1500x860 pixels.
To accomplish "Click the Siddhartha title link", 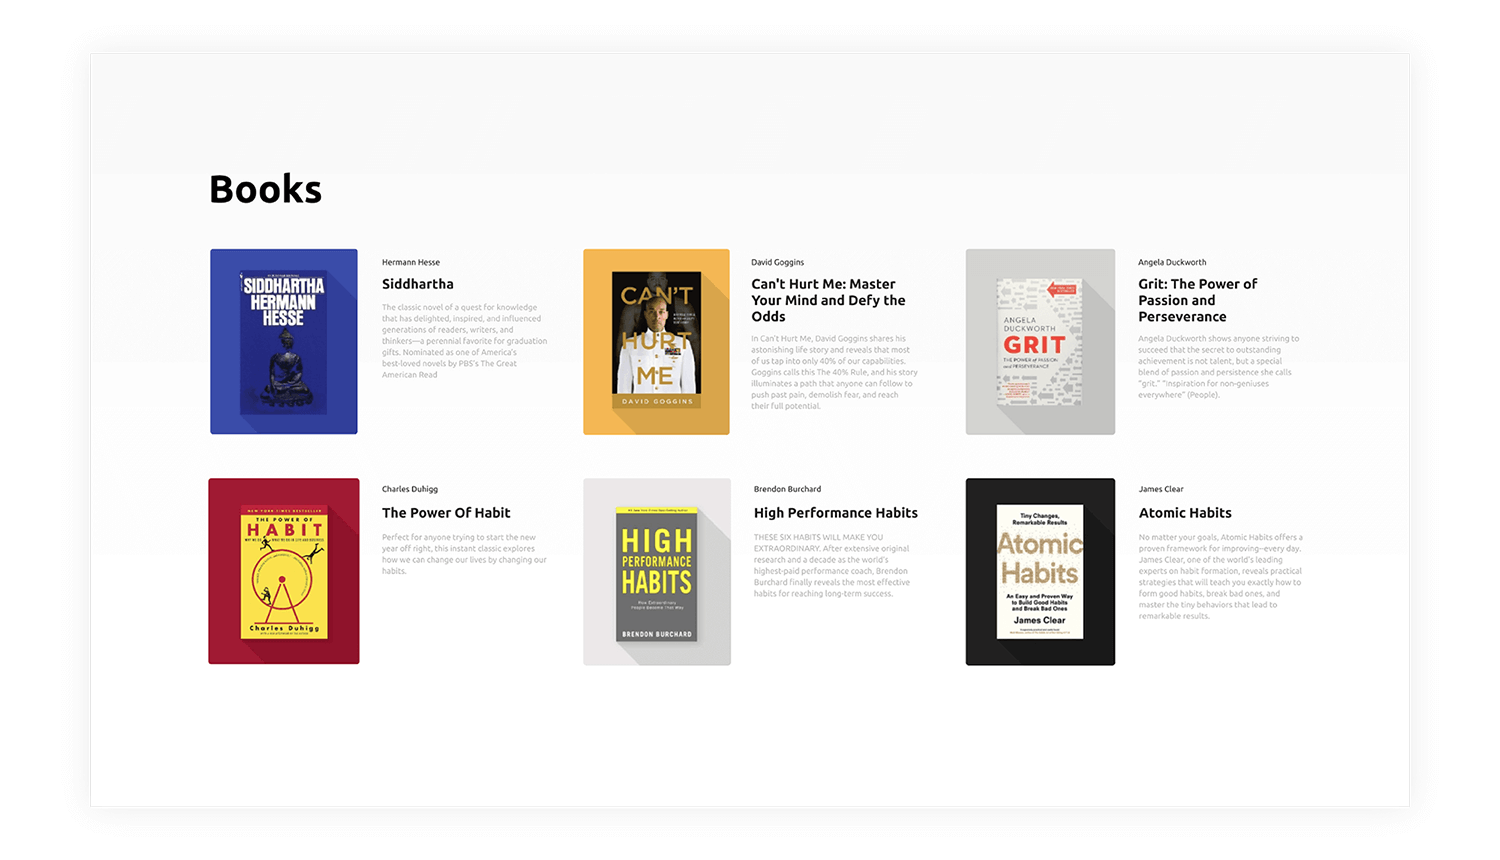I will pos(418,284).
